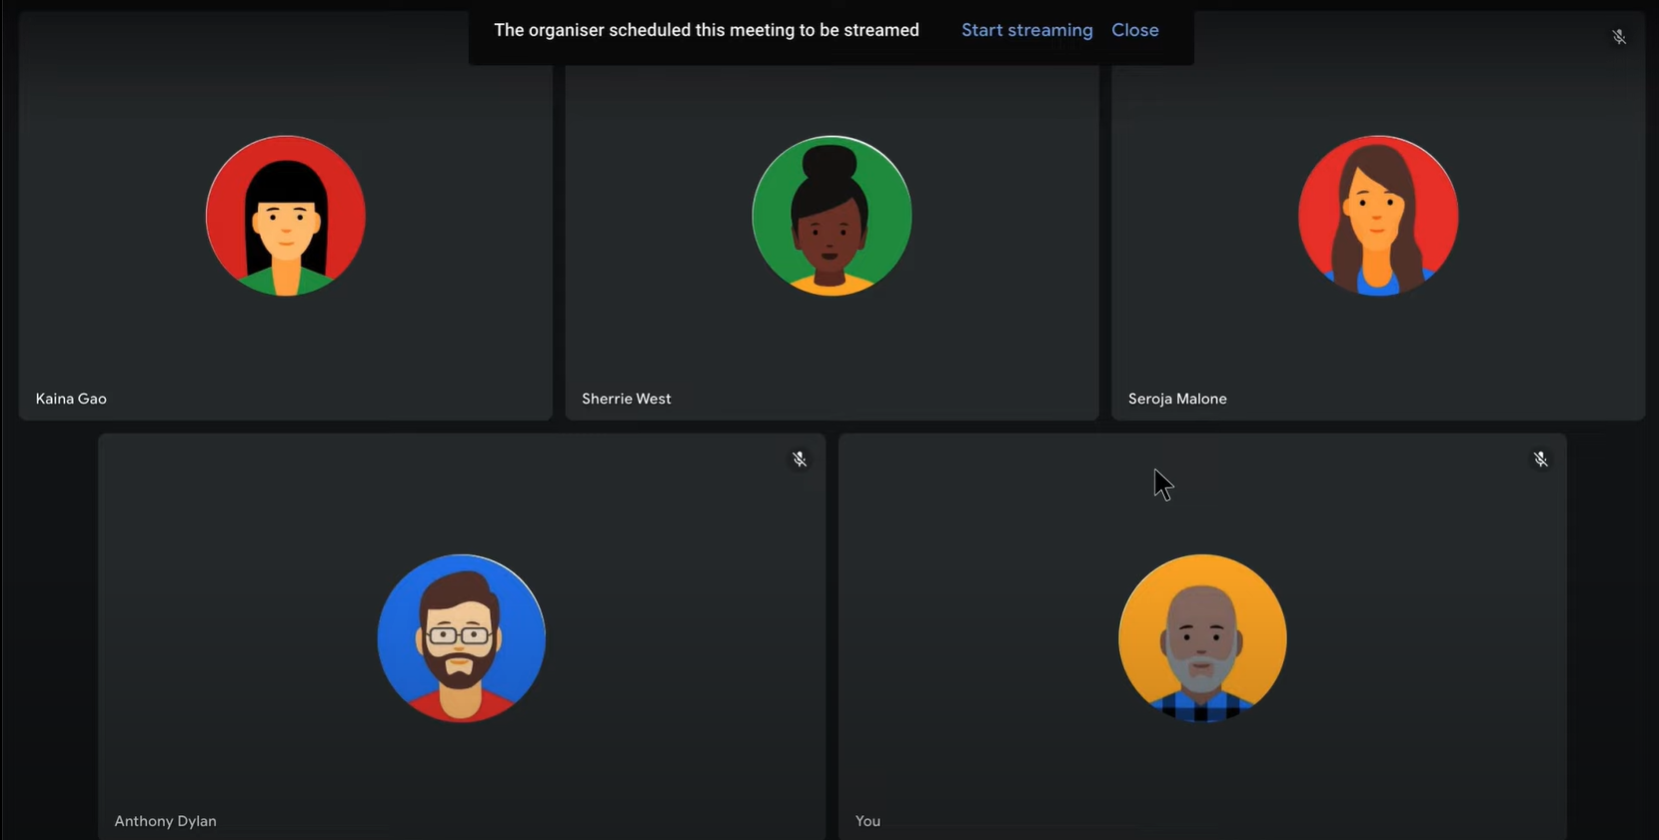Click your own orange avatar
This screenshot has width=1659, height=840.
1202,638
